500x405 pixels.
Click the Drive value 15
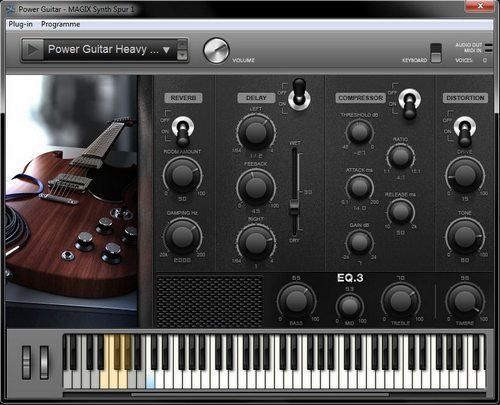pos(465,199)
